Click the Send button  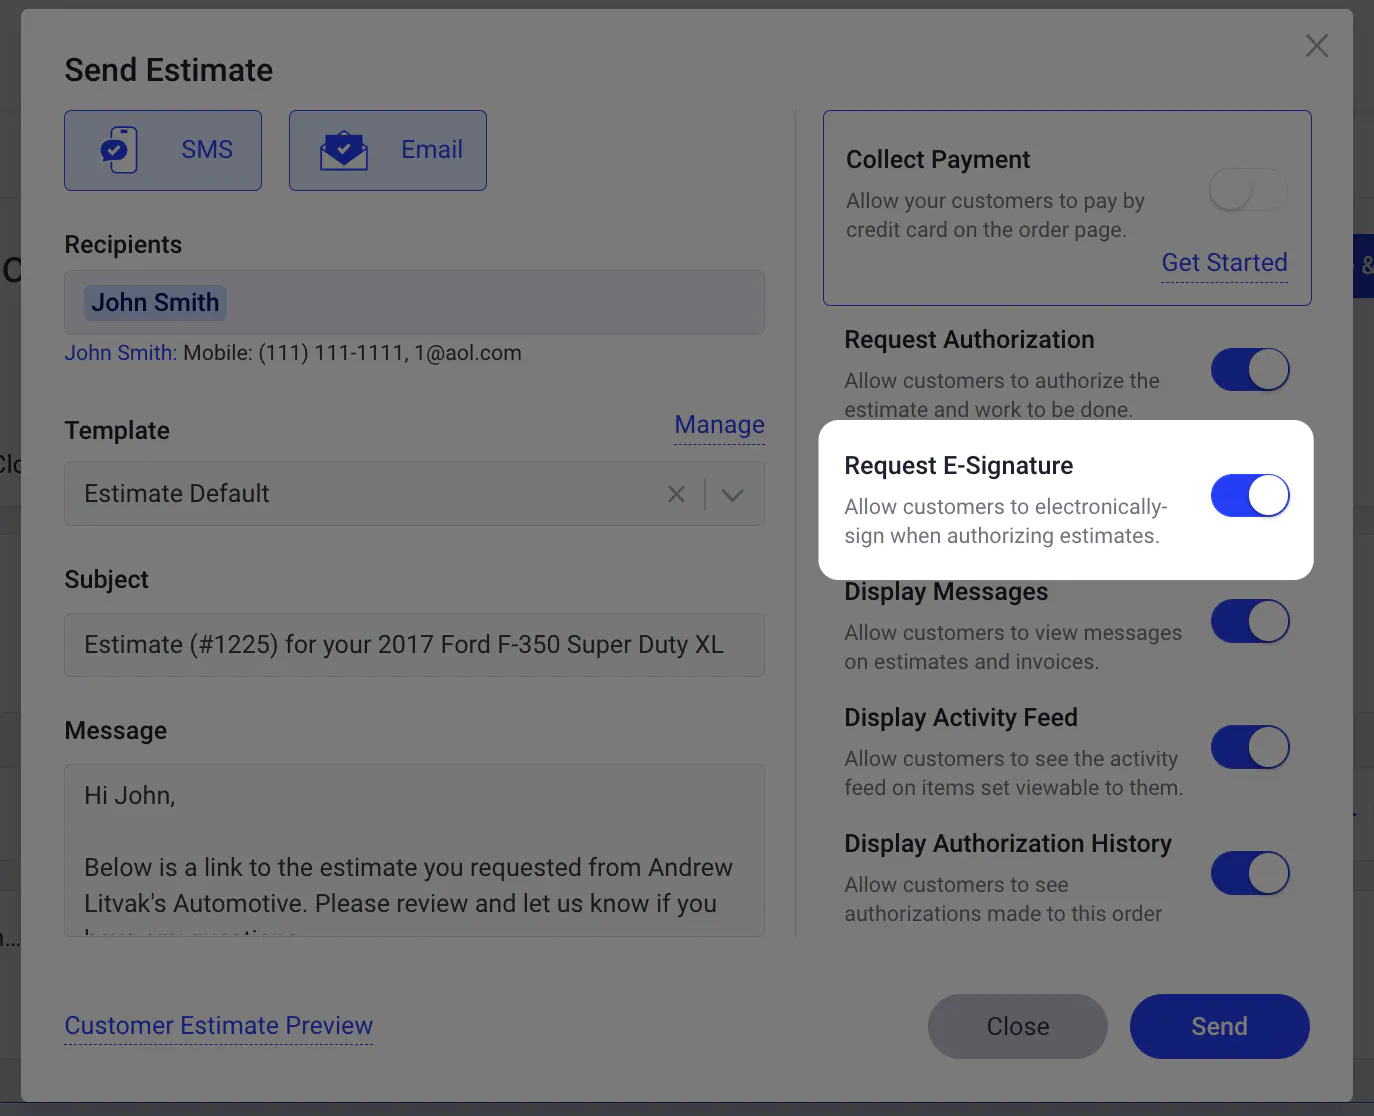[1219, 1026]
